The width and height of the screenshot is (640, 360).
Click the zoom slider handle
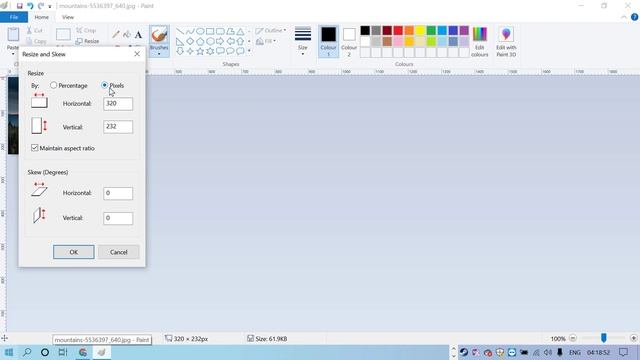pos(603,338)
